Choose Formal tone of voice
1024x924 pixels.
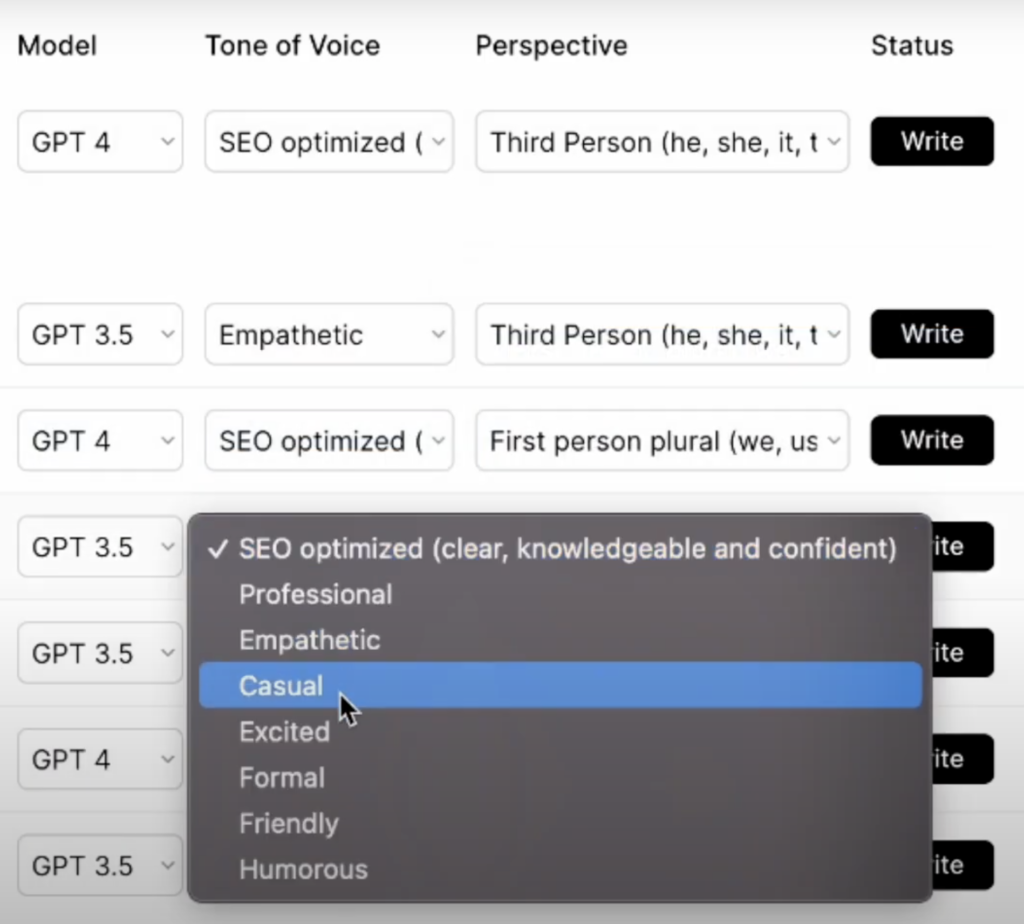pyautogui.click(x=281, y=778)
